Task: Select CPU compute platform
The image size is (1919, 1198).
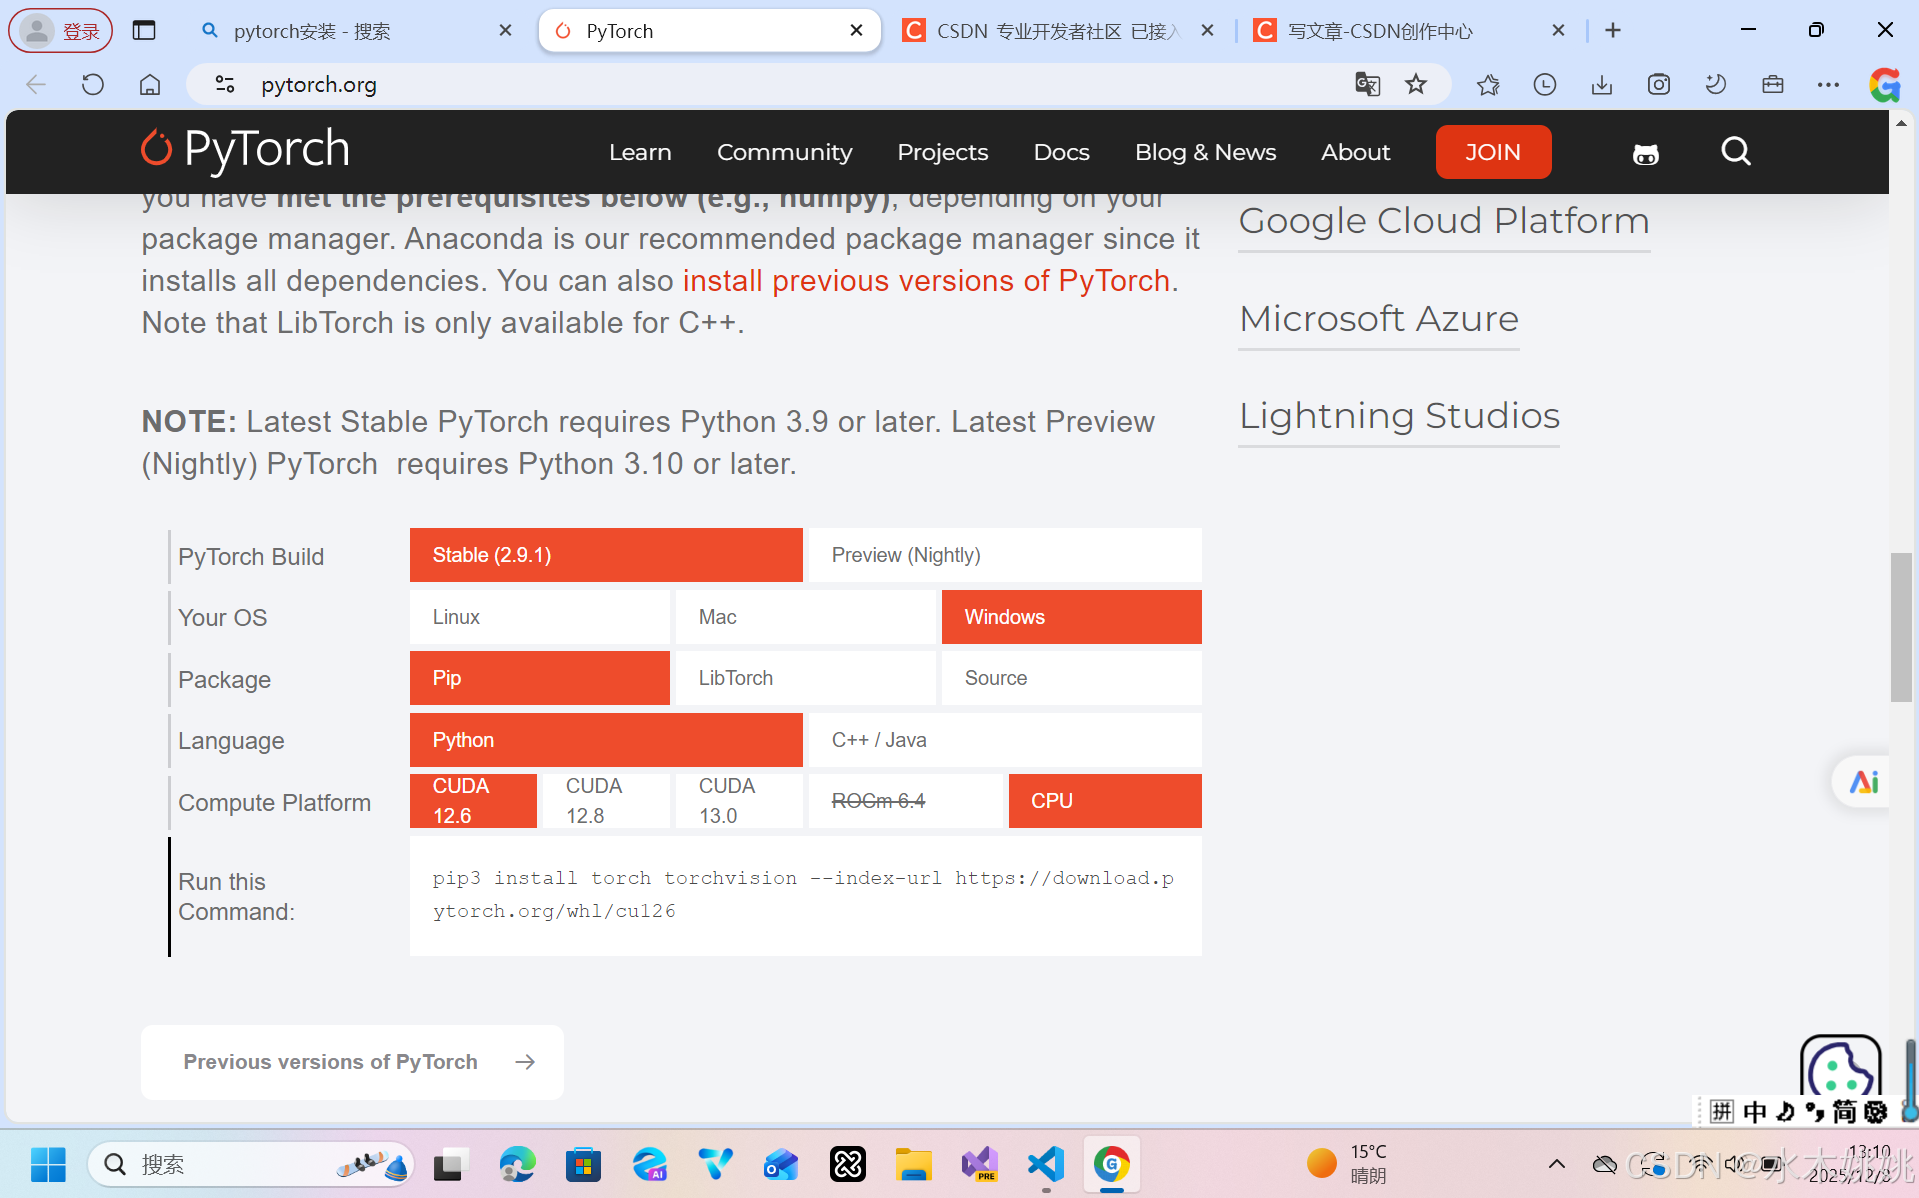Action: click(x=1105, y=801)
